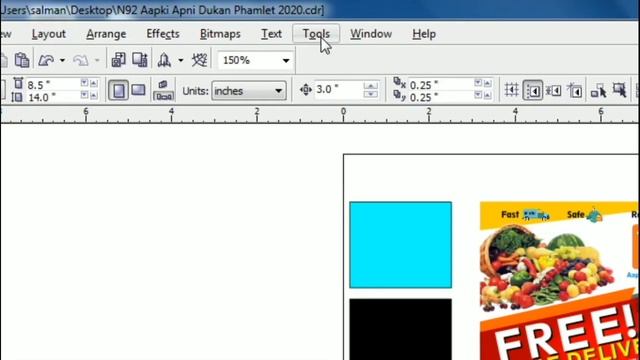This screenshot has width=640, height=360.
Task: Select the cyan rectangle on the page
Action: (400, 244)
